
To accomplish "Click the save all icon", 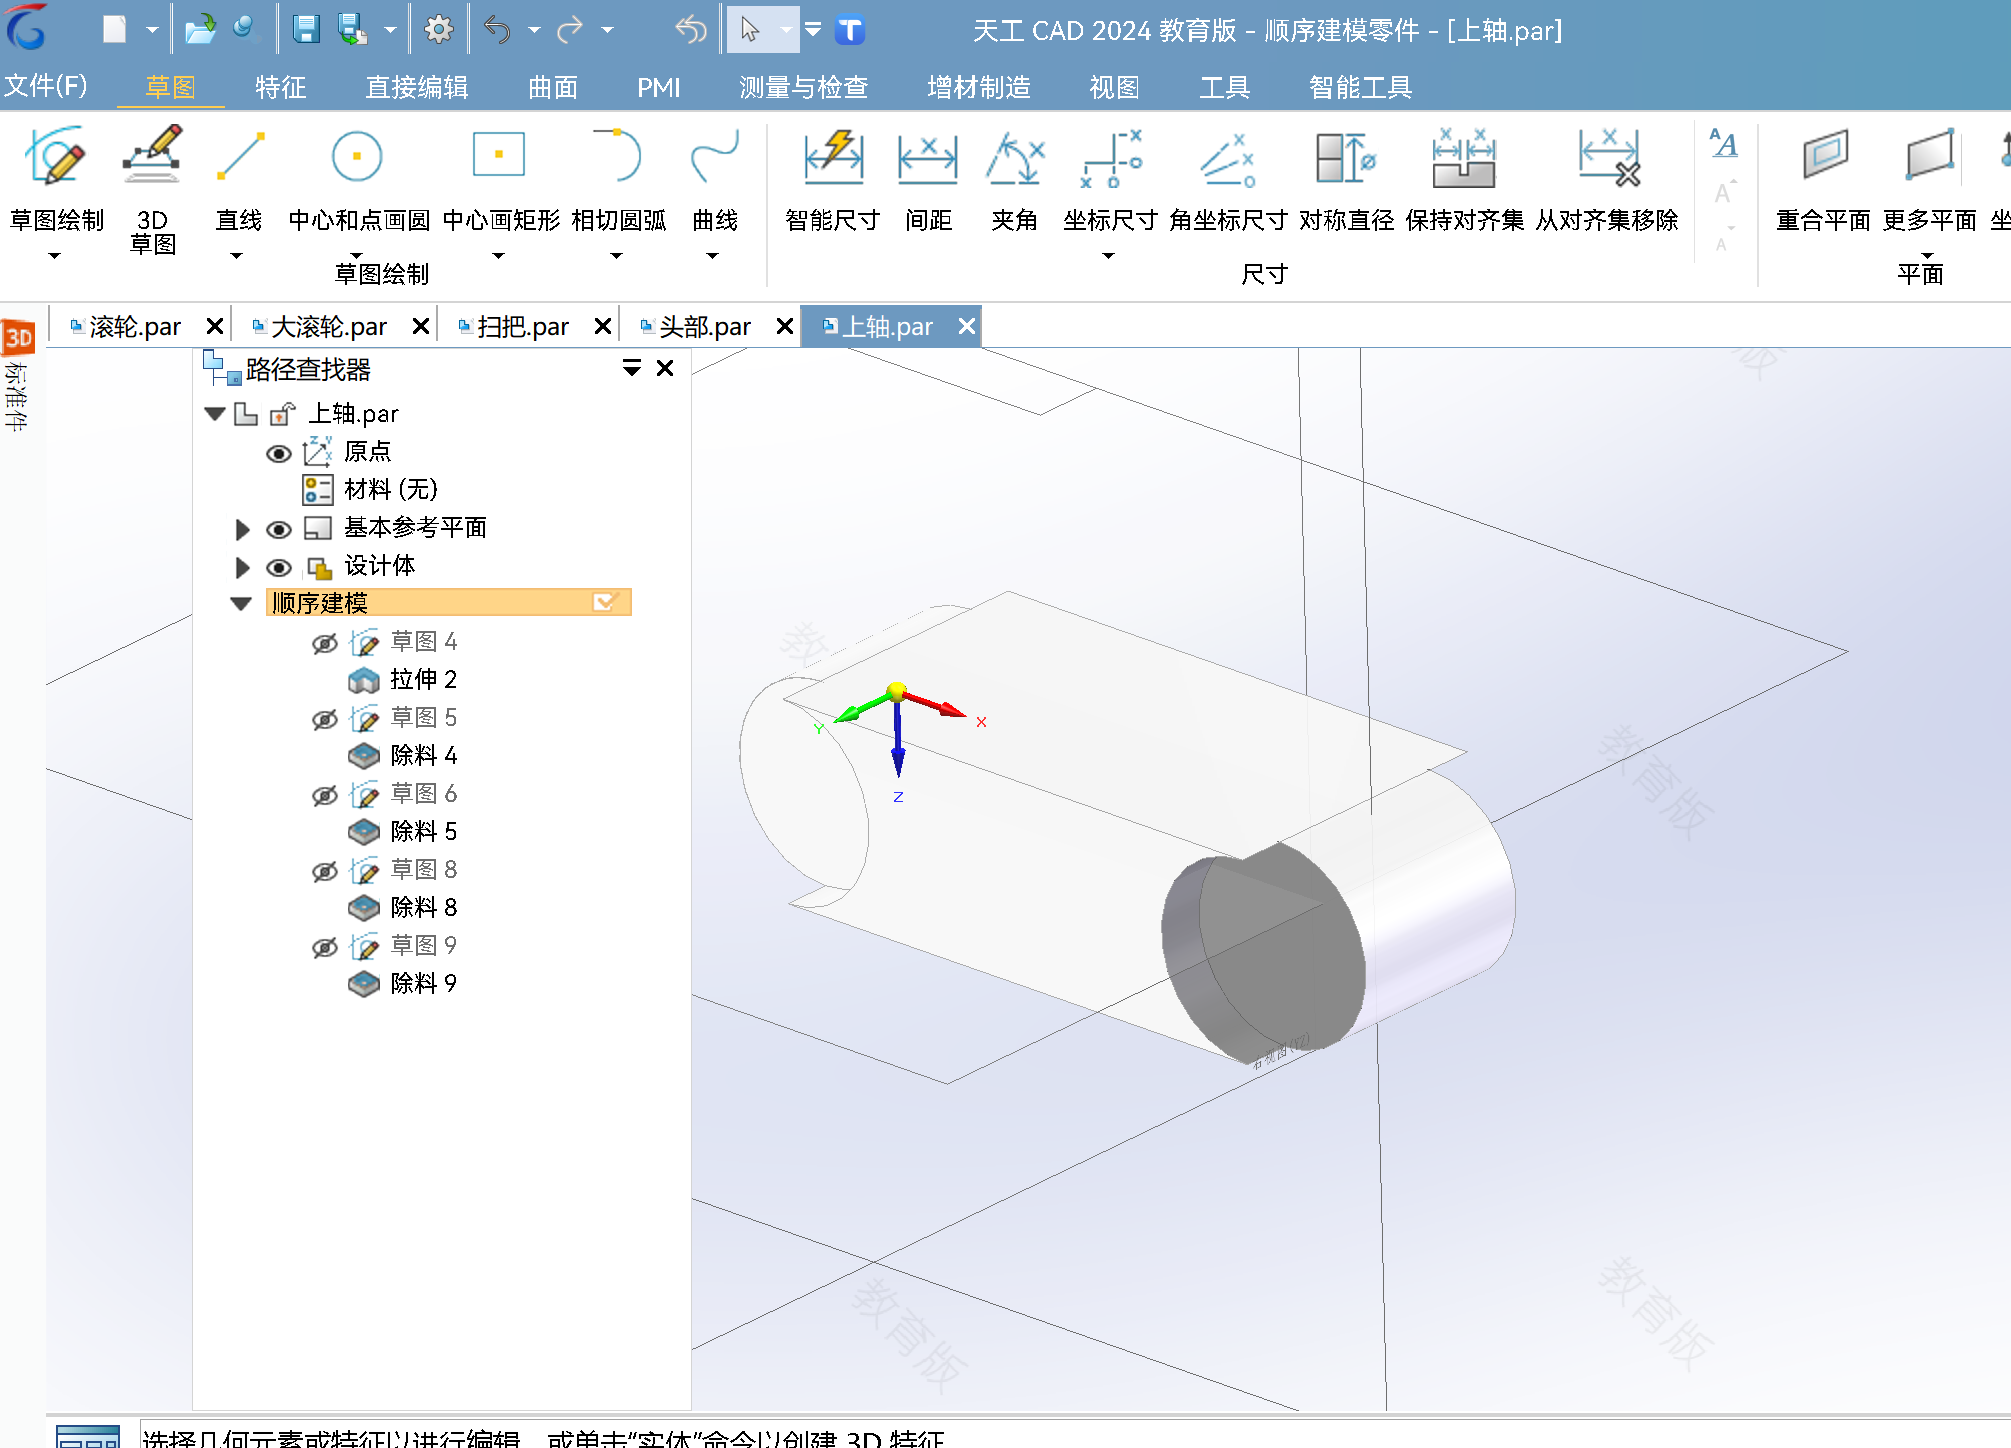I will [353, 30].
